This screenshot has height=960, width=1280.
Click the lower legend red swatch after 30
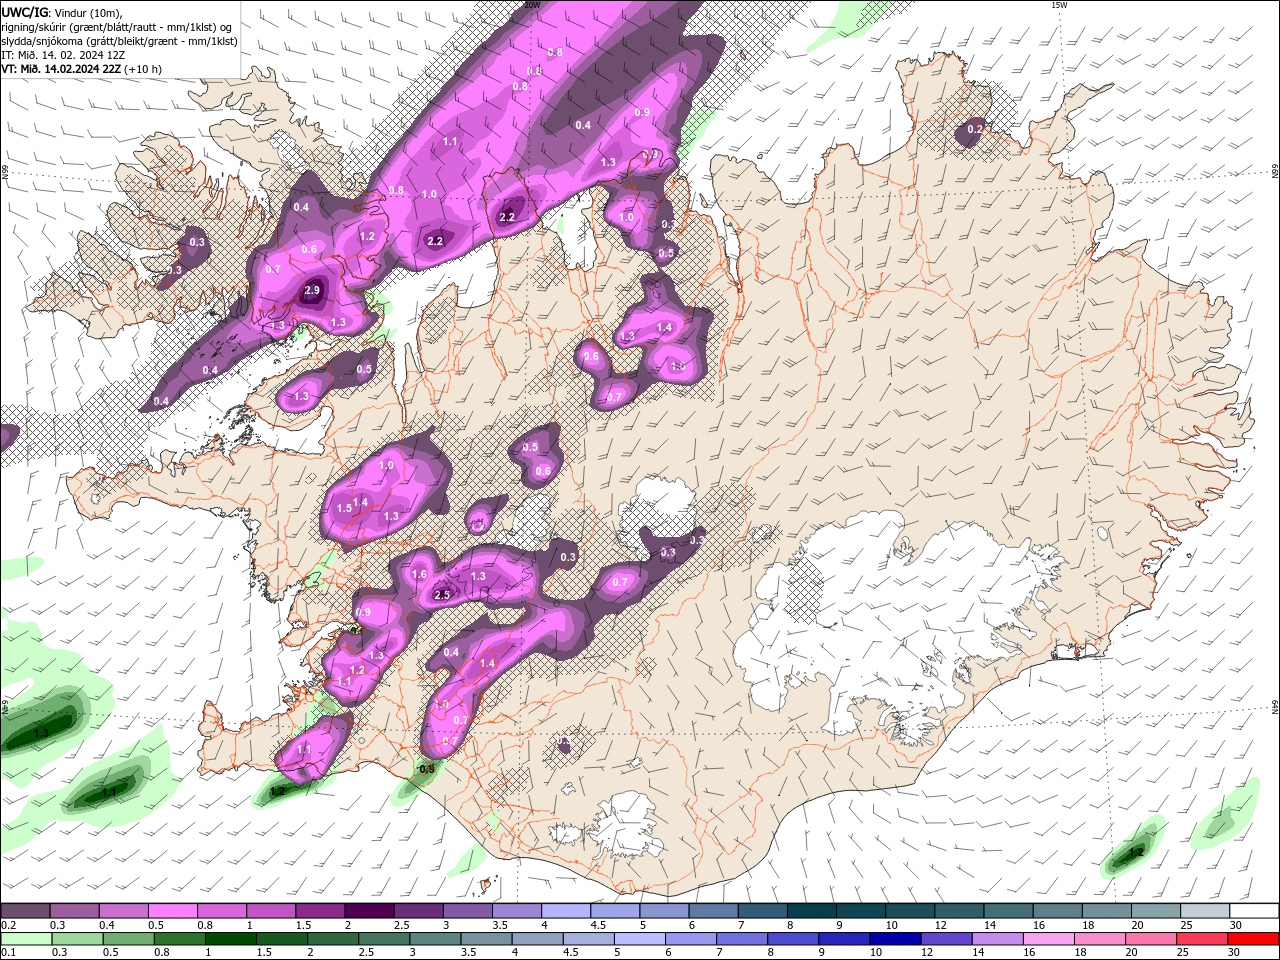point(1254,939)
